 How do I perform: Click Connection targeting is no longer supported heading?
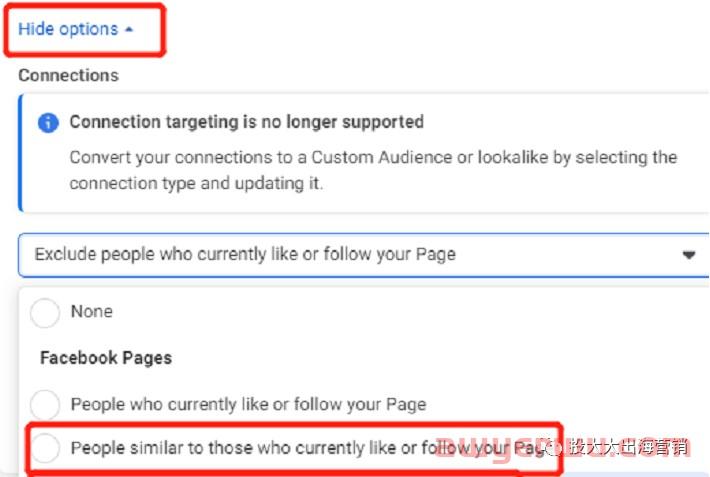tap(246, 122)
